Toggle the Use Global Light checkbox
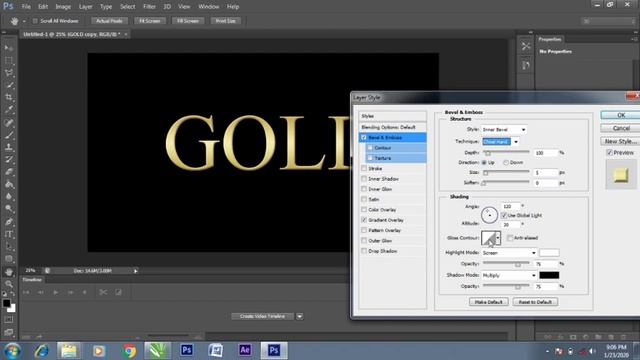The width and height of the screenshot is (640, 360). 504,215
